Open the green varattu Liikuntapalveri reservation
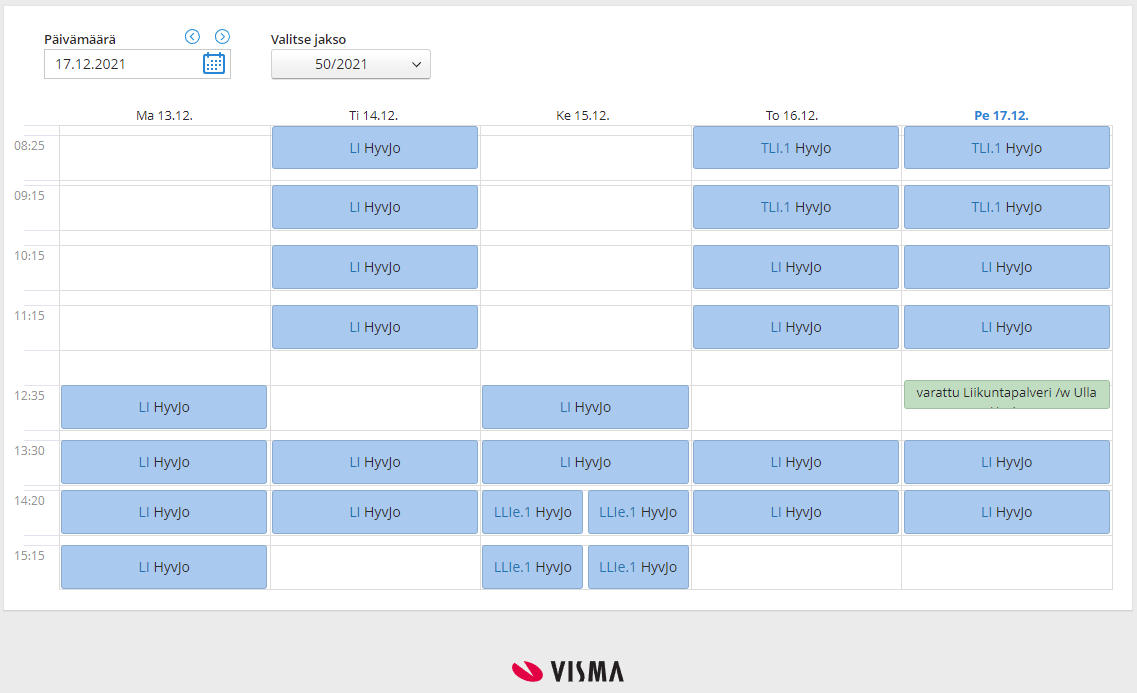 click(x=1006, y=394)
